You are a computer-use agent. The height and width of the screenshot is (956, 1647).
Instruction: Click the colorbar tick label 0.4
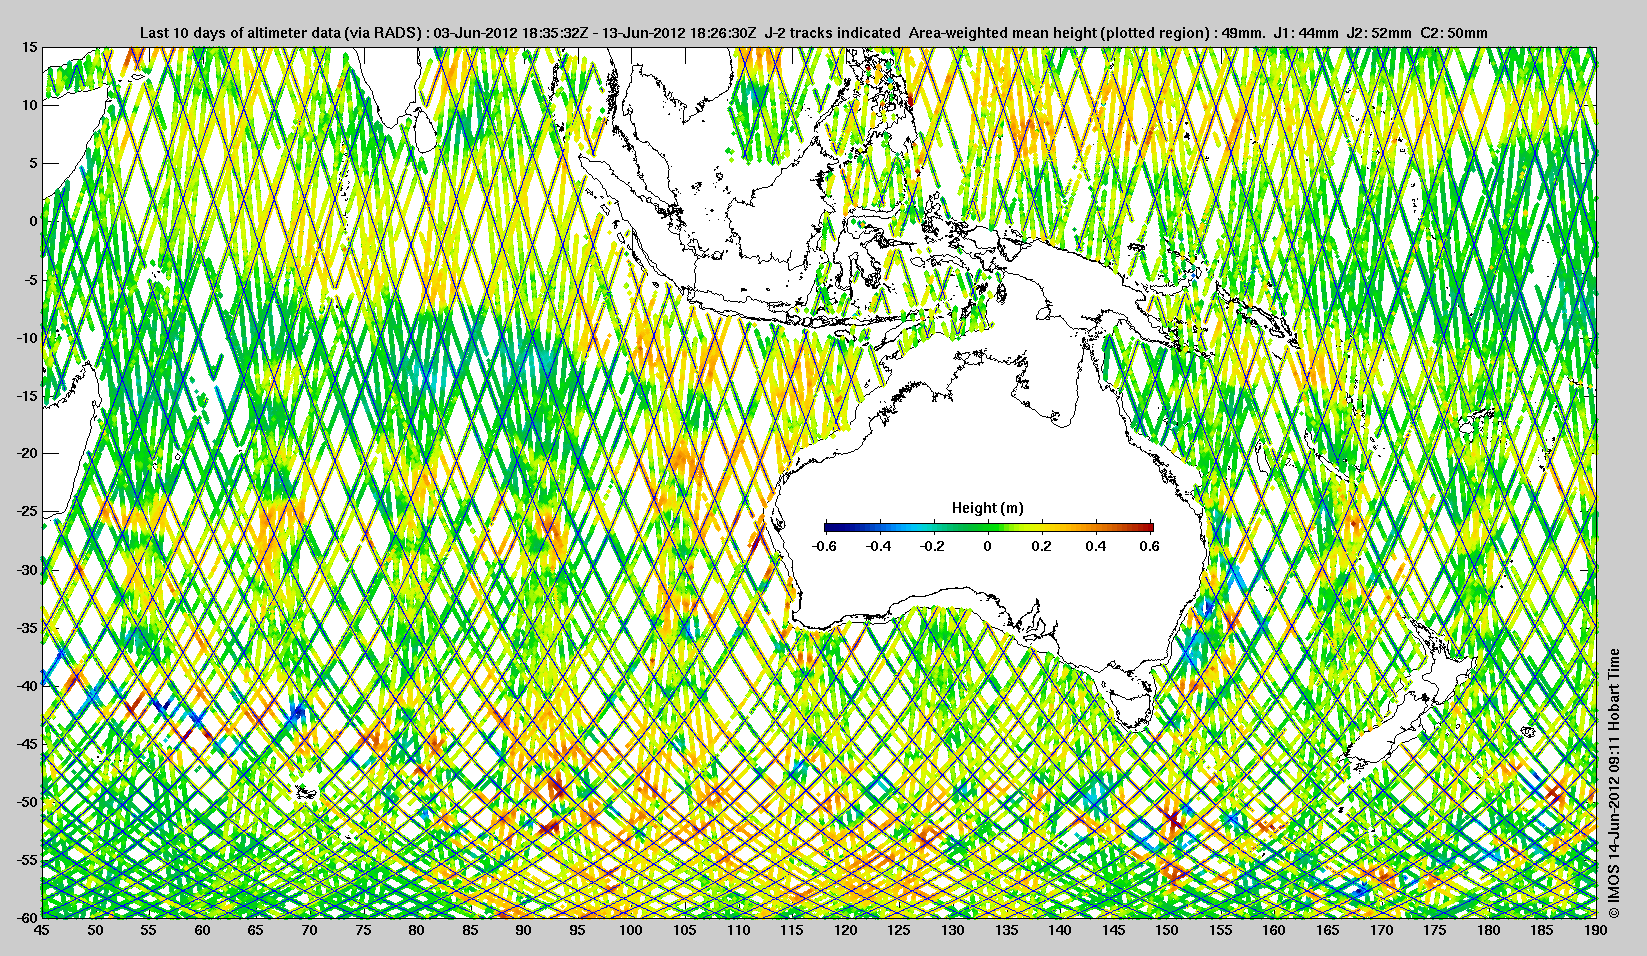[1096, 546]
